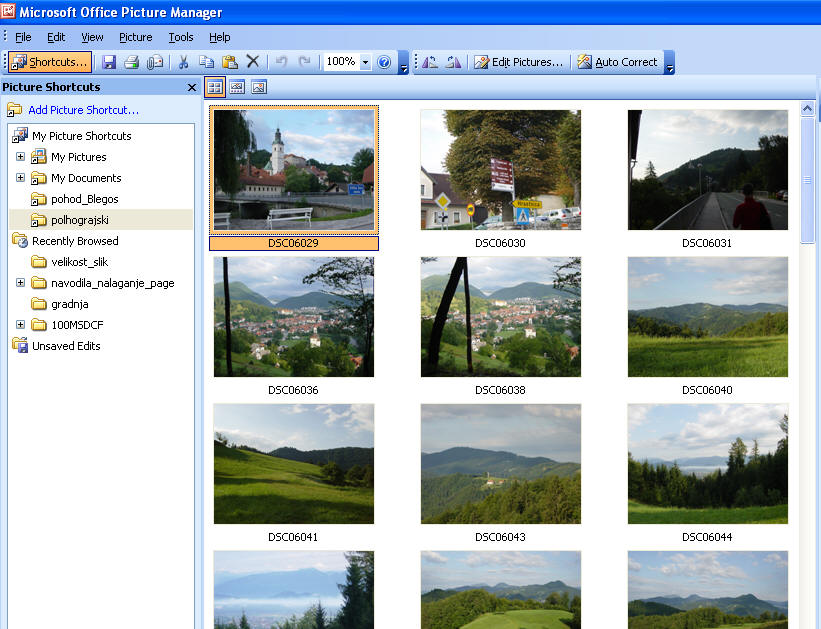This screenshot has height=629, width=821.
Task: Open the Picture menu
Action: coord(136,37)
